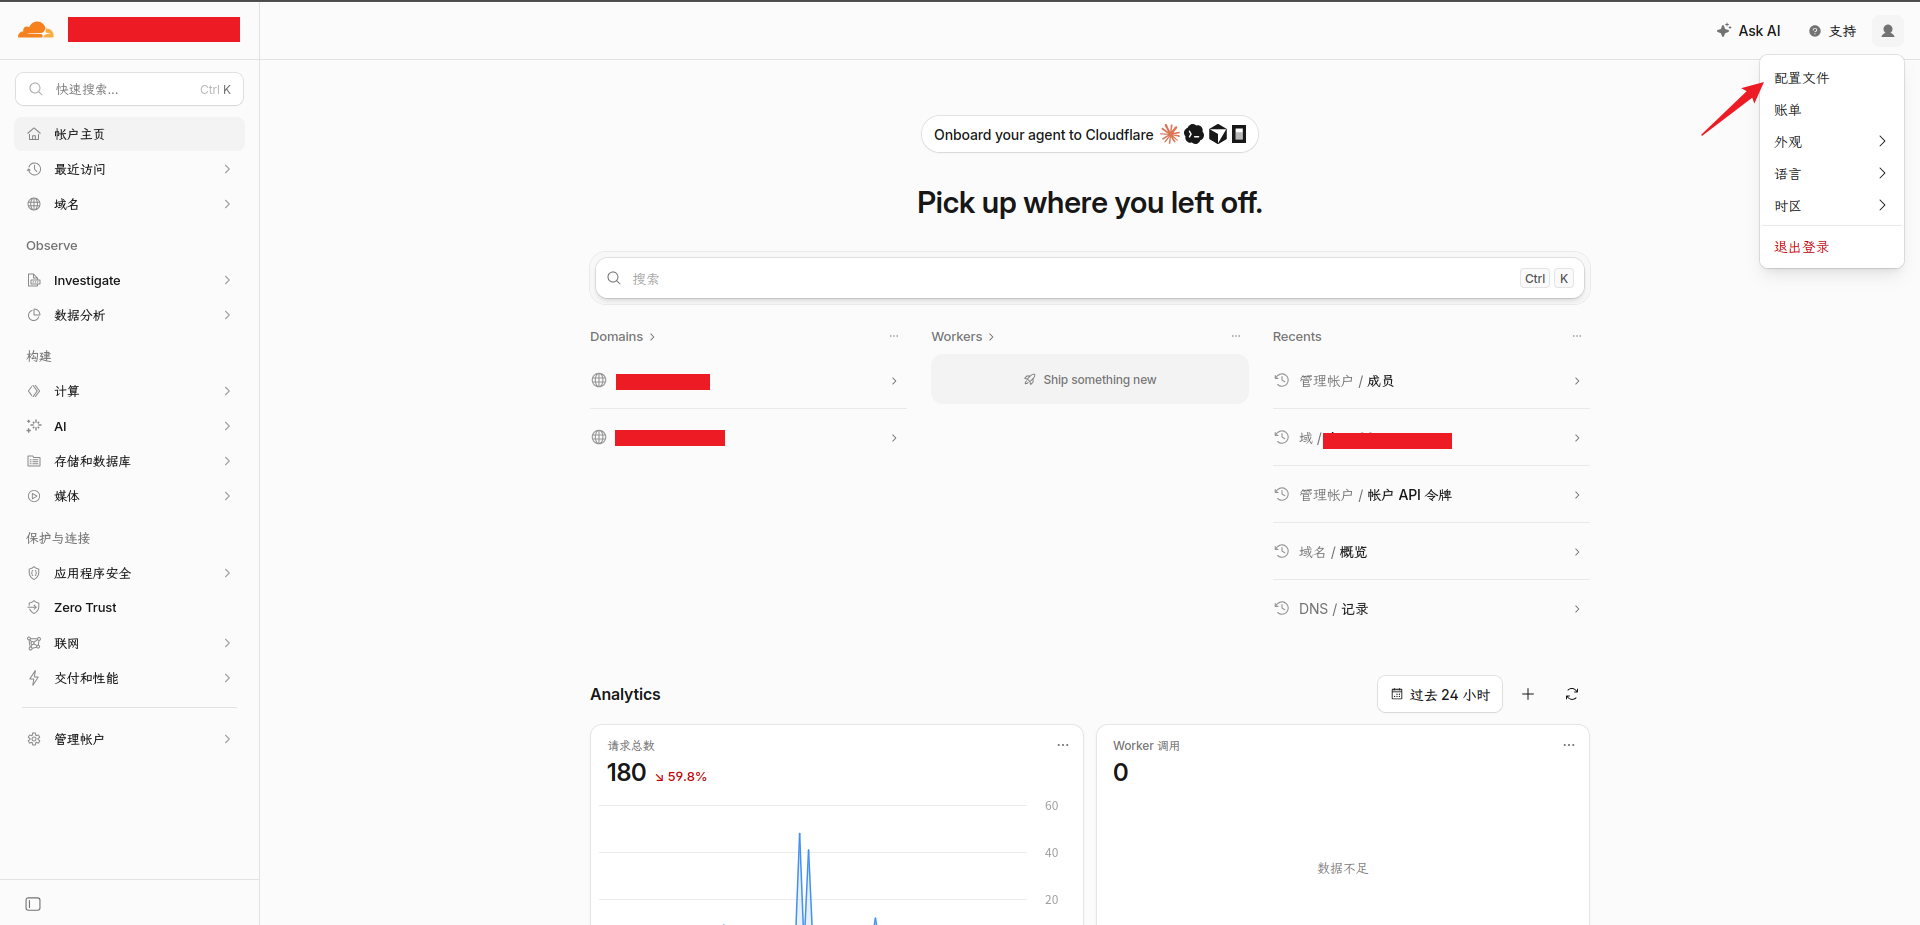This screenshot has width=1920, height=925.
Task: Choose 退出登录 to sign out
Action: [1832, 247]
